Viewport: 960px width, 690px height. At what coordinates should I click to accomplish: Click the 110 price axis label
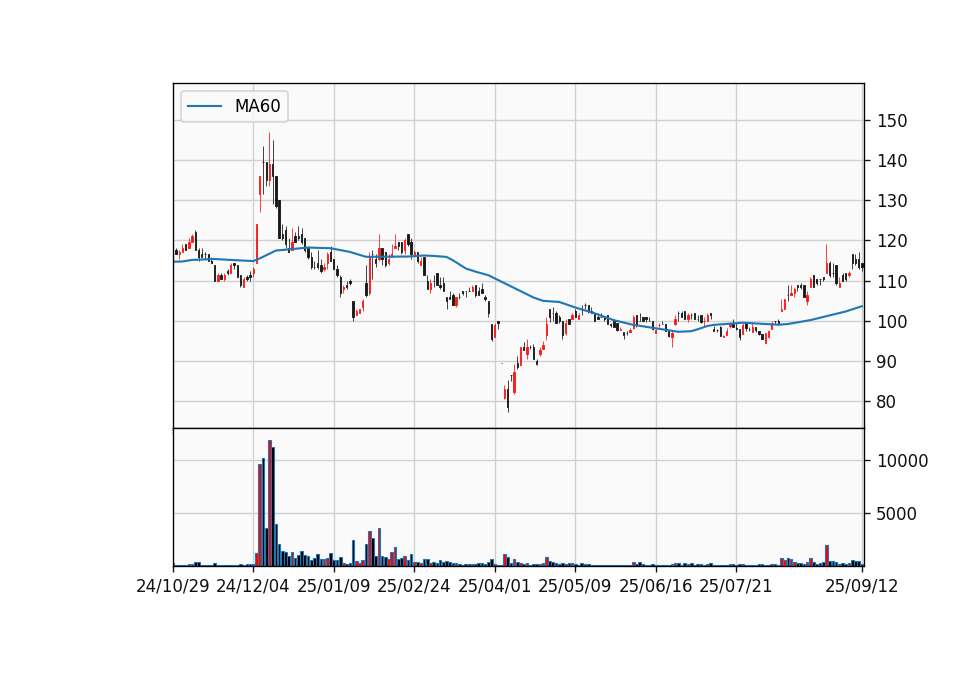click(x=892, y=282)
